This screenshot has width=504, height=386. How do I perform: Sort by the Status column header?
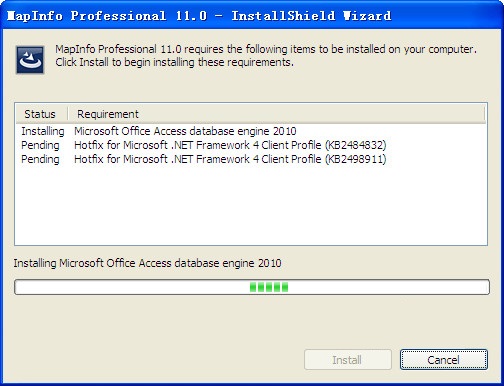[x=42, y=114]
